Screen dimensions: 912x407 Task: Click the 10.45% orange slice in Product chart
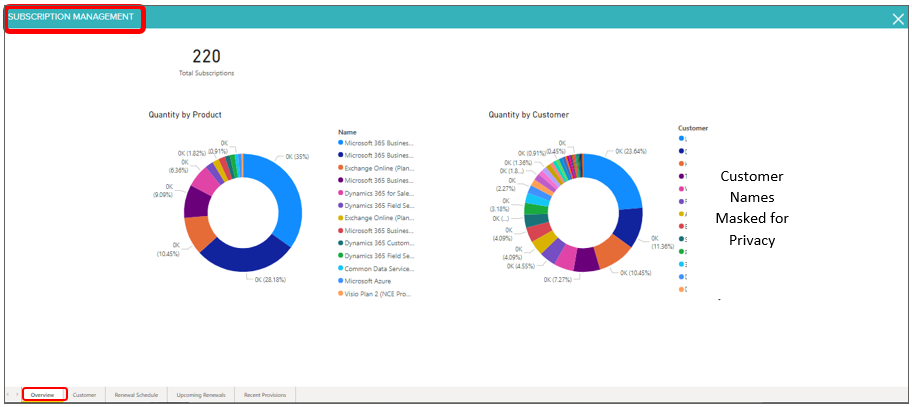click(x=198, y=234)
